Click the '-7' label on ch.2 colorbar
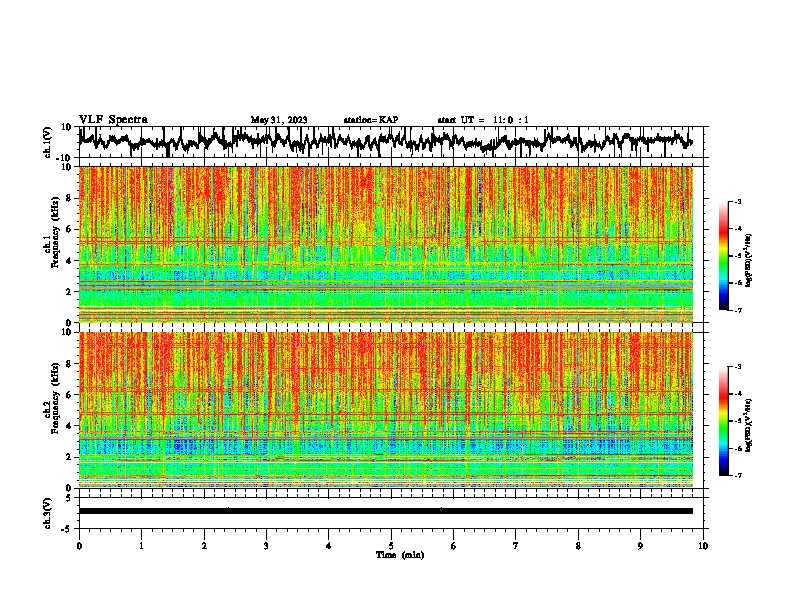The image size is (792, 612). pos(738,475)
